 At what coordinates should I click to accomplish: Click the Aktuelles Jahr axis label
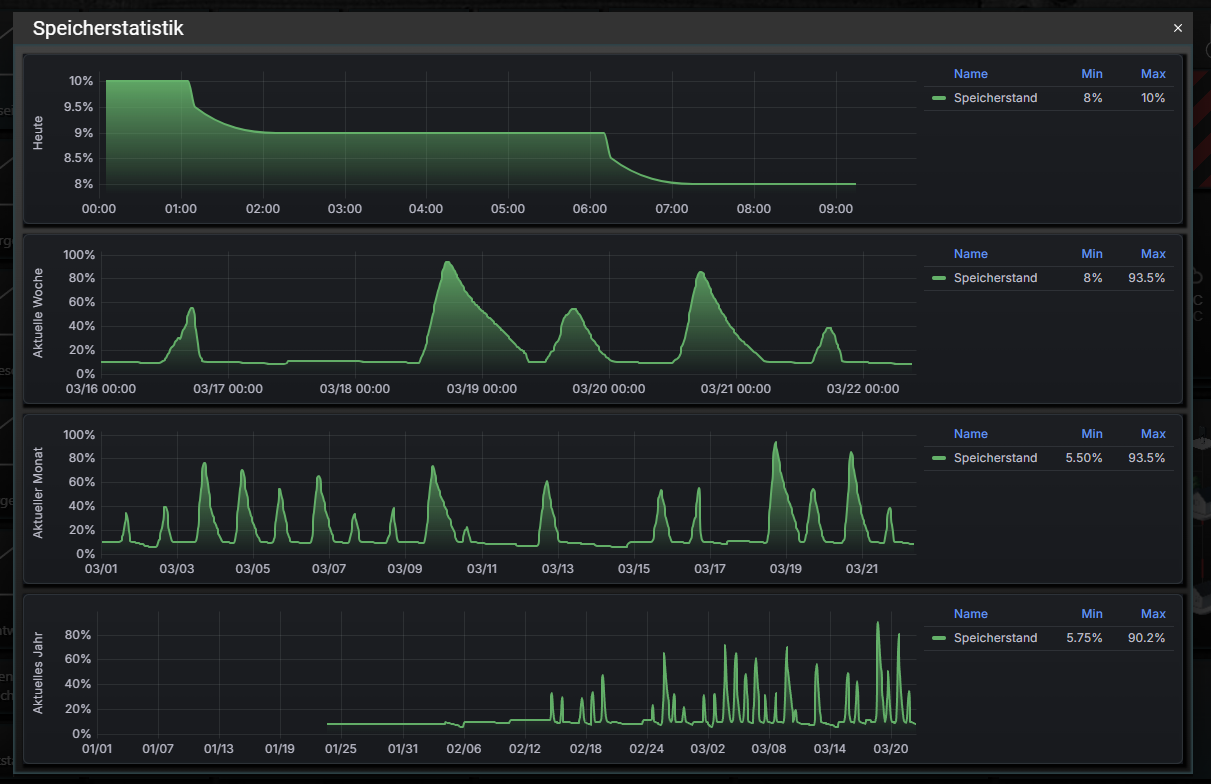(x=38, y=672)
